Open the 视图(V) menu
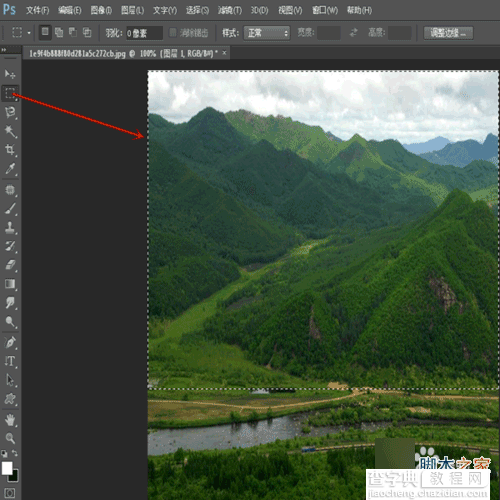The width and height of the screenshot is (500, 500). [x=290, y=10]
